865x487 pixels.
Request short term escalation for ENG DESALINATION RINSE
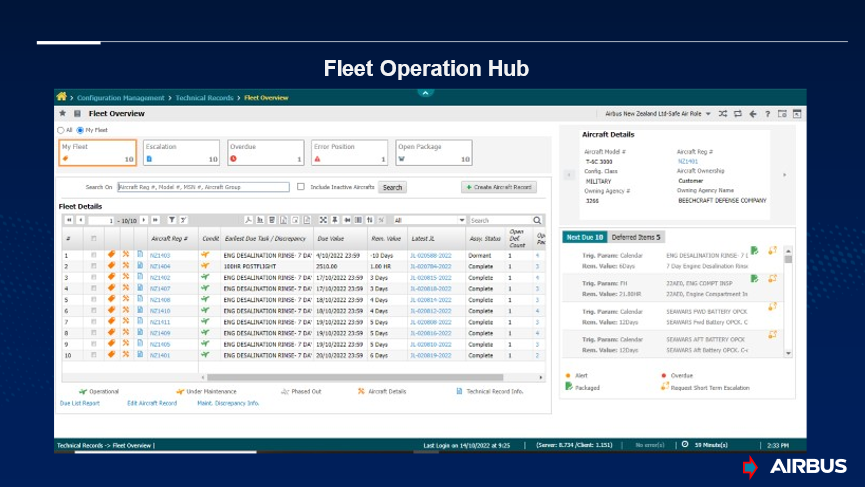(772, 250)
